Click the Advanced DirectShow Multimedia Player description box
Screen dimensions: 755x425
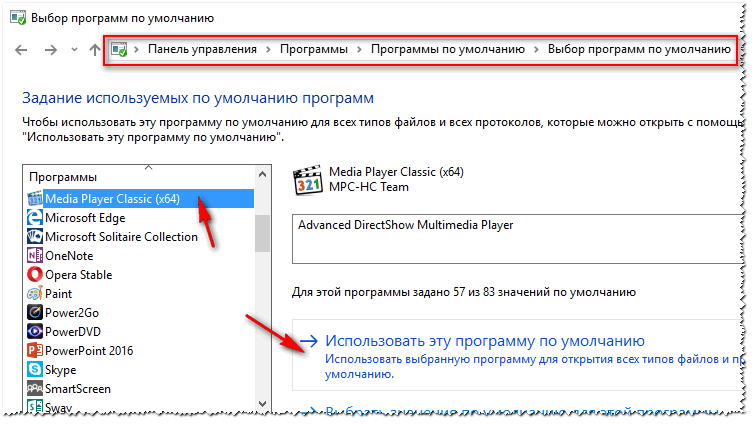click(x=518, y=239)
